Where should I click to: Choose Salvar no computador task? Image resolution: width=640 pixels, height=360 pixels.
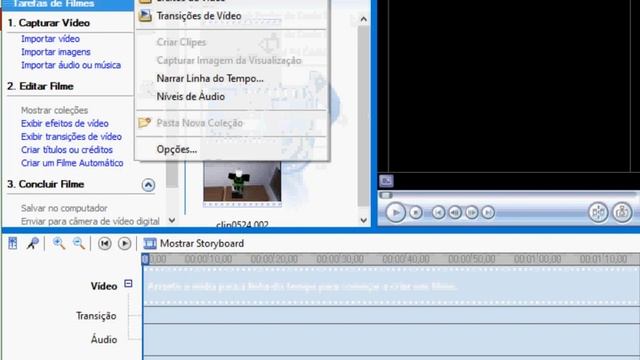click(x=64, y=208)
